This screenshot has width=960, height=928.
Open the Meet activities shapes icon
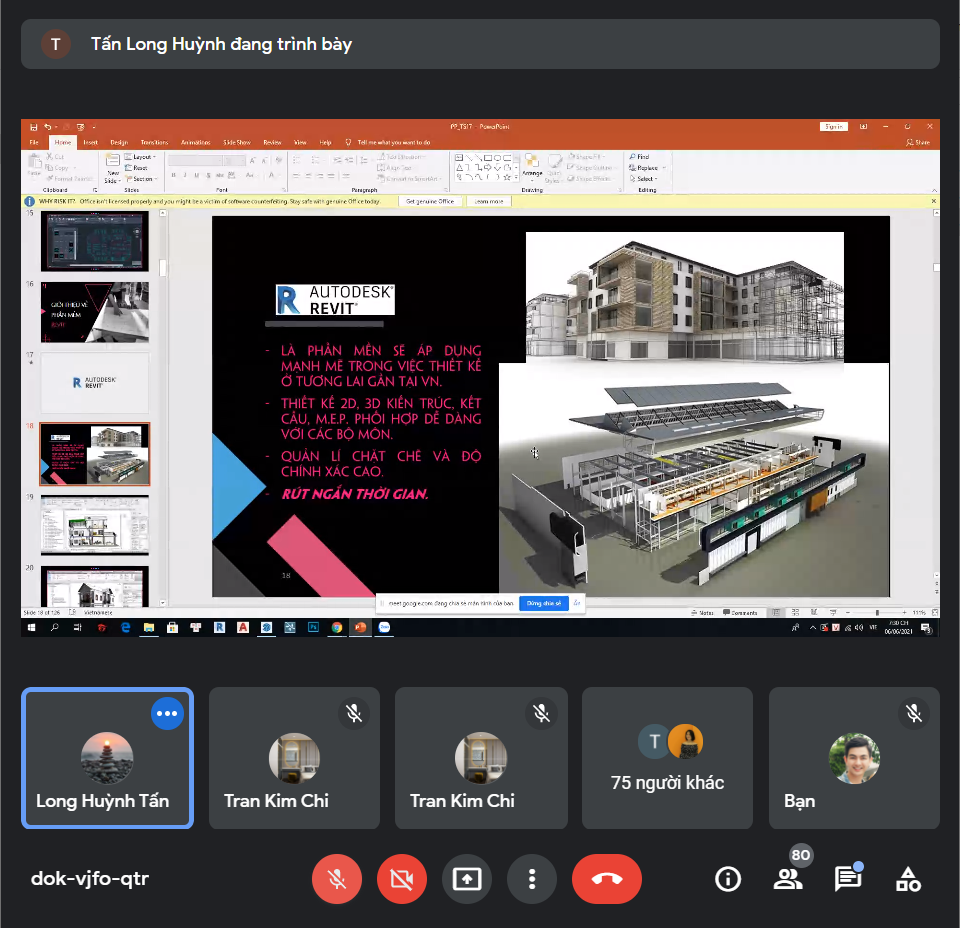[908, 879]
